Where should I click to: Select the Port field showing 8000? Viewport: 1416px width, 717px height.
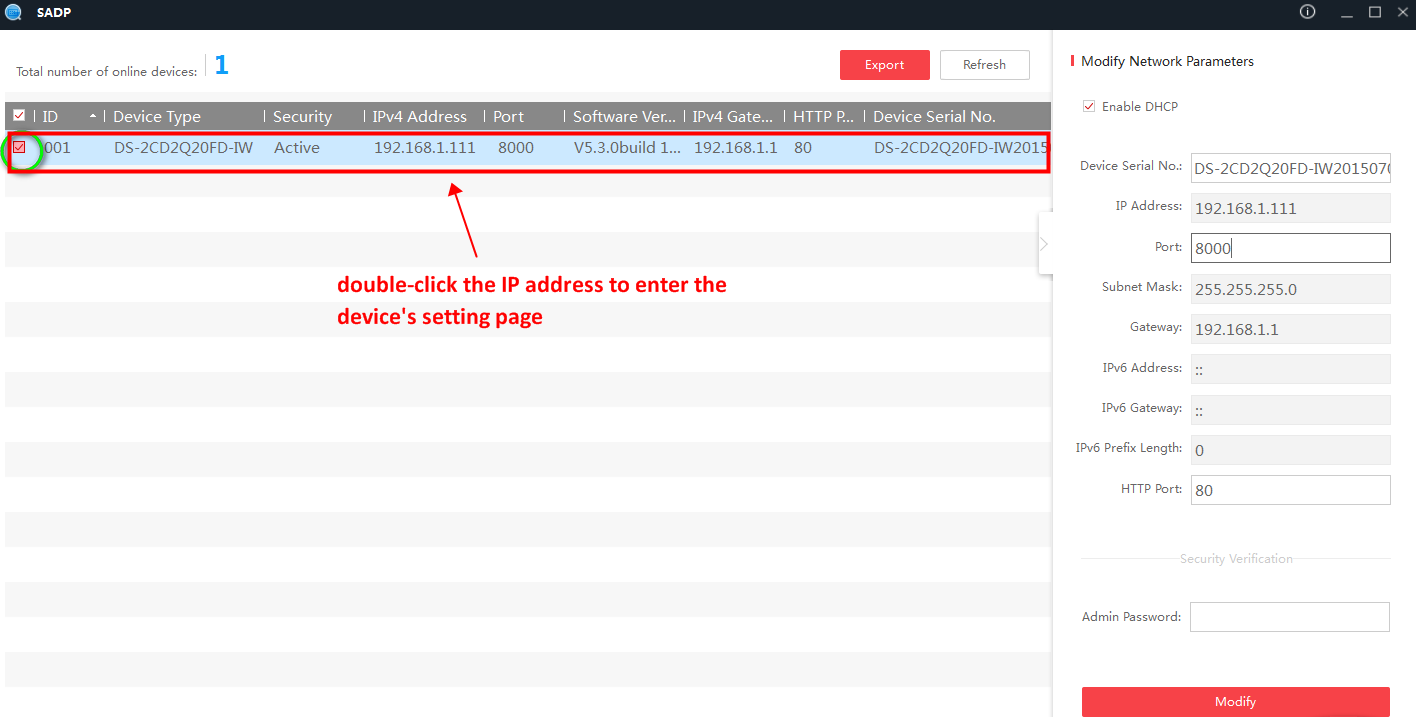coord(1290,247)
